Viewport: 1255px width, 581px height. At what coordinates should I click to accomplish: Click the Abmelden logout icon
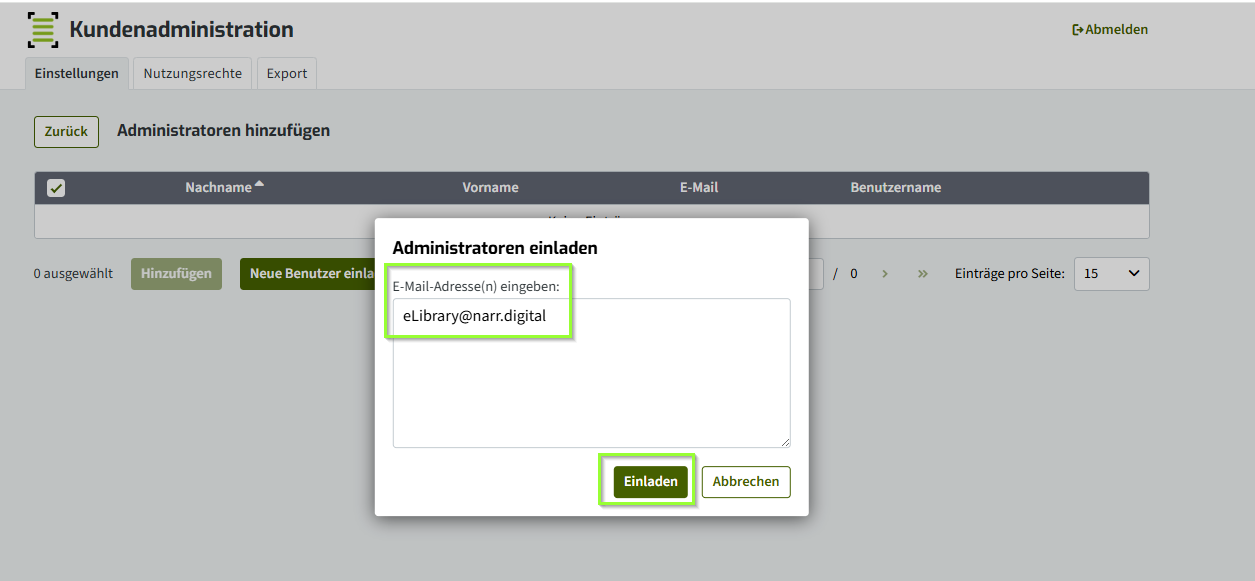[x=1078, y=30]
